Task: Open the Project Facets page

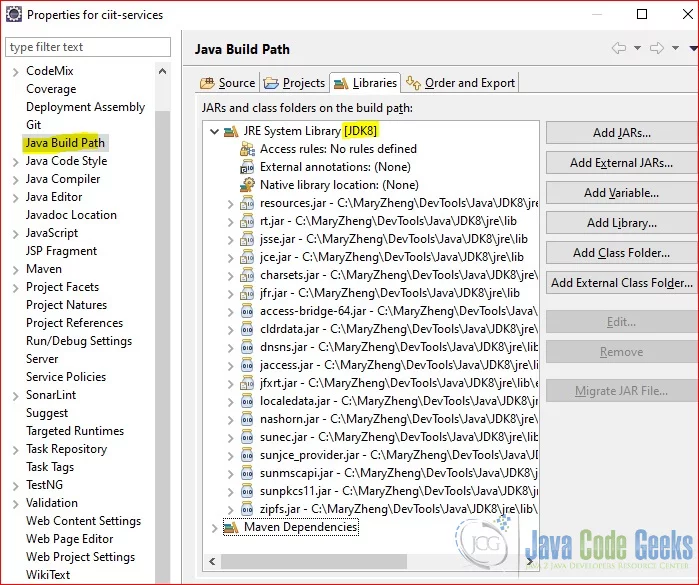Action: click(x=62, y=287)
